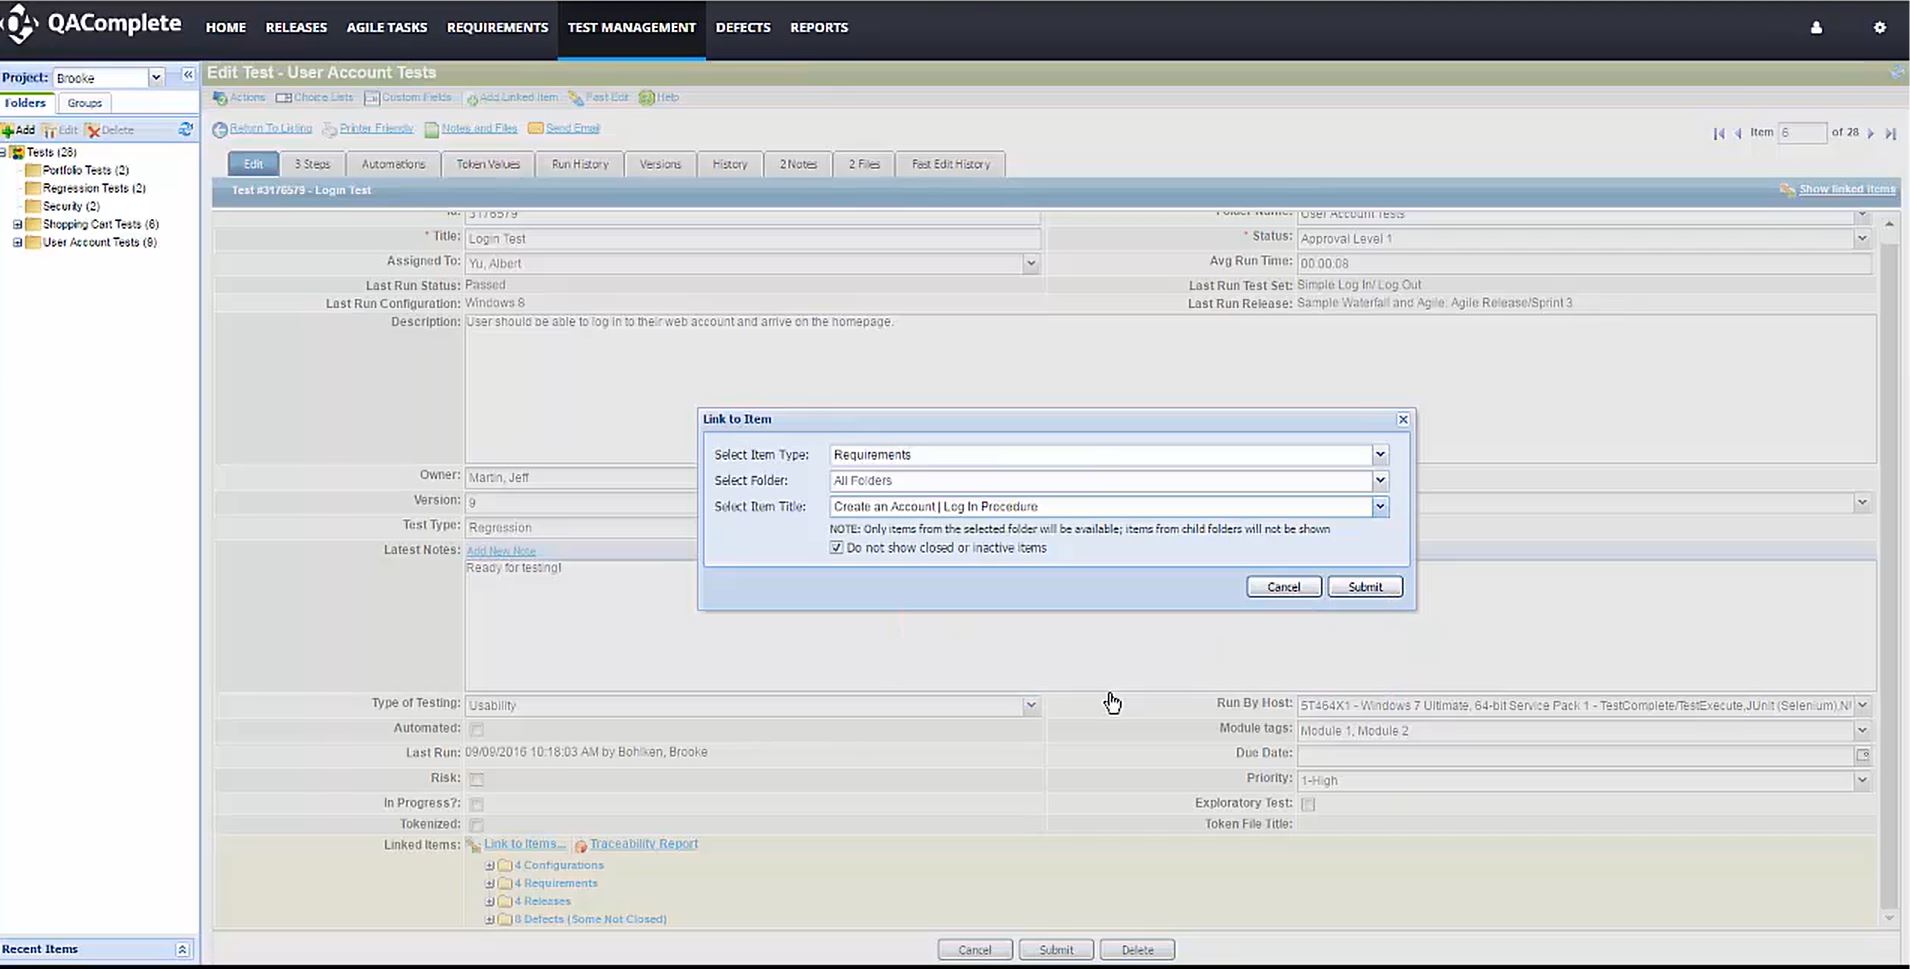Click the Choice Lists icon
The image size is (1910, 969).
click(x=286, y=97)
